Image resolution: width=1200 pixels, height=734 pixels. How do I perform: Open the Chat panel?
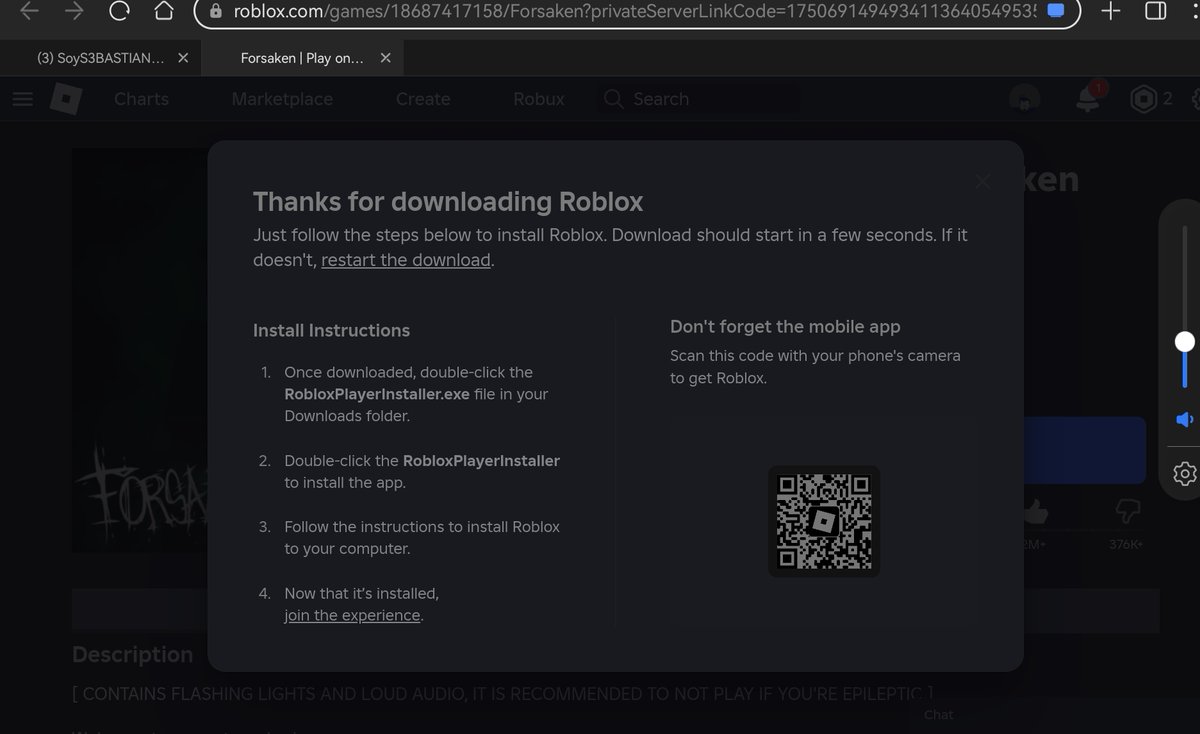tap(938, 714)
